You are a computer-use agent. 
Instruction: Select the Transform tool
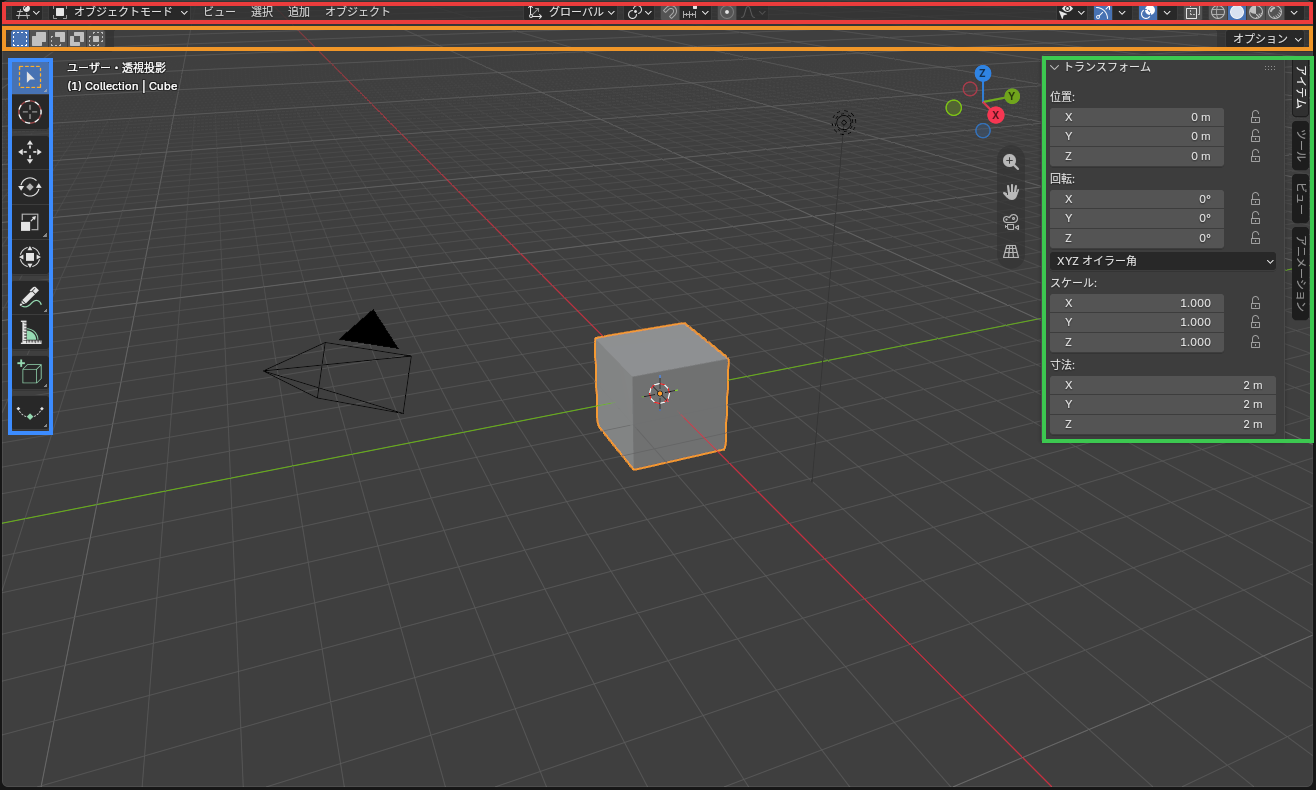30,257
